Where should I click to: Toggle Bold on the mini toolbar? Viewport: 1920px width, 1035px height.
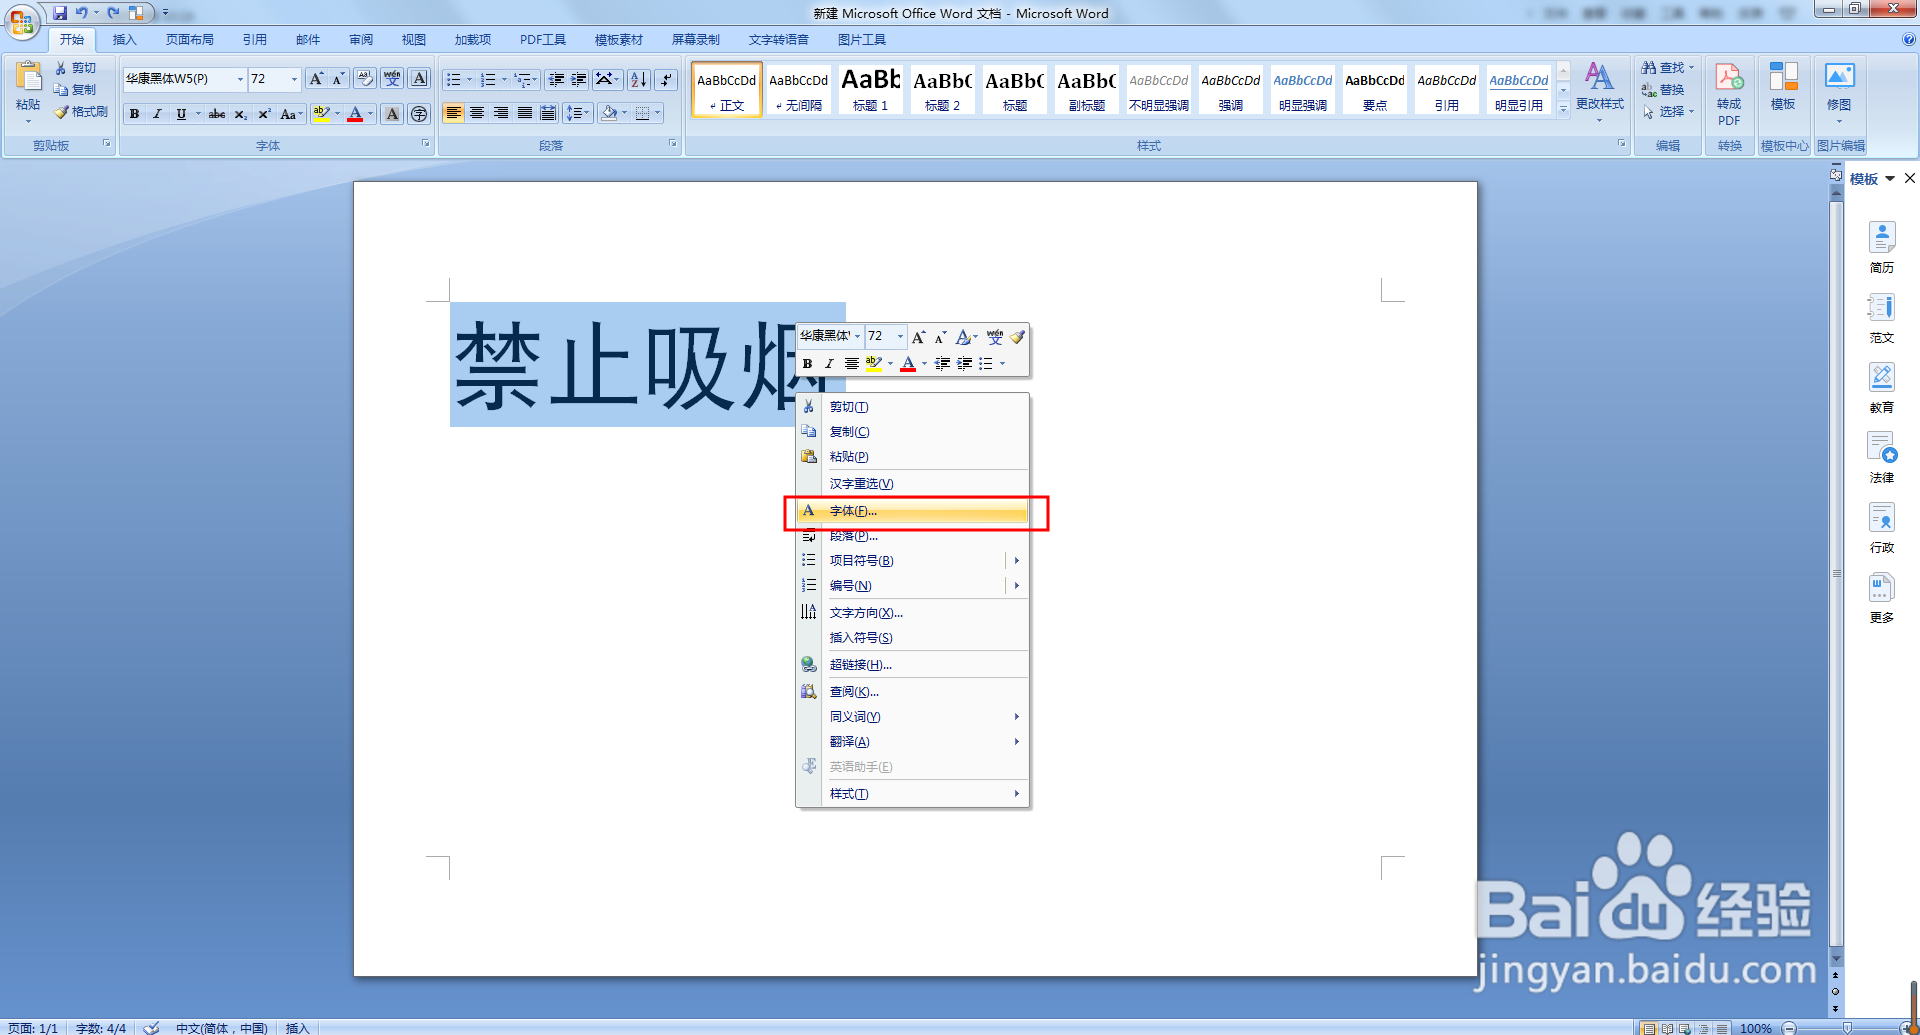[x=806, y=363]
